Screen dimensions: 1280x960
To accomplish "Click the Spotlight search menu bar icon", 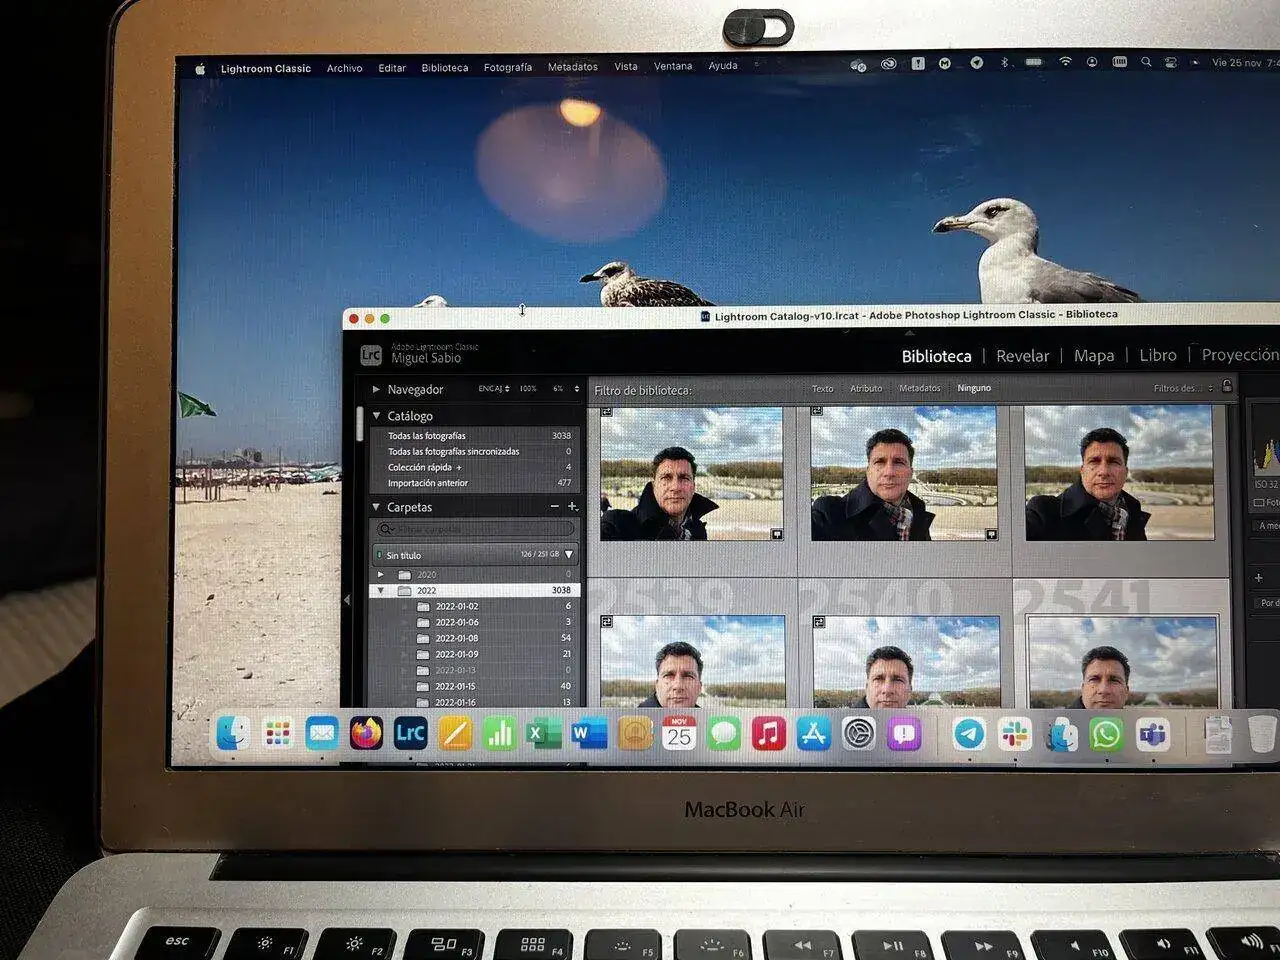I will 1146,62.
